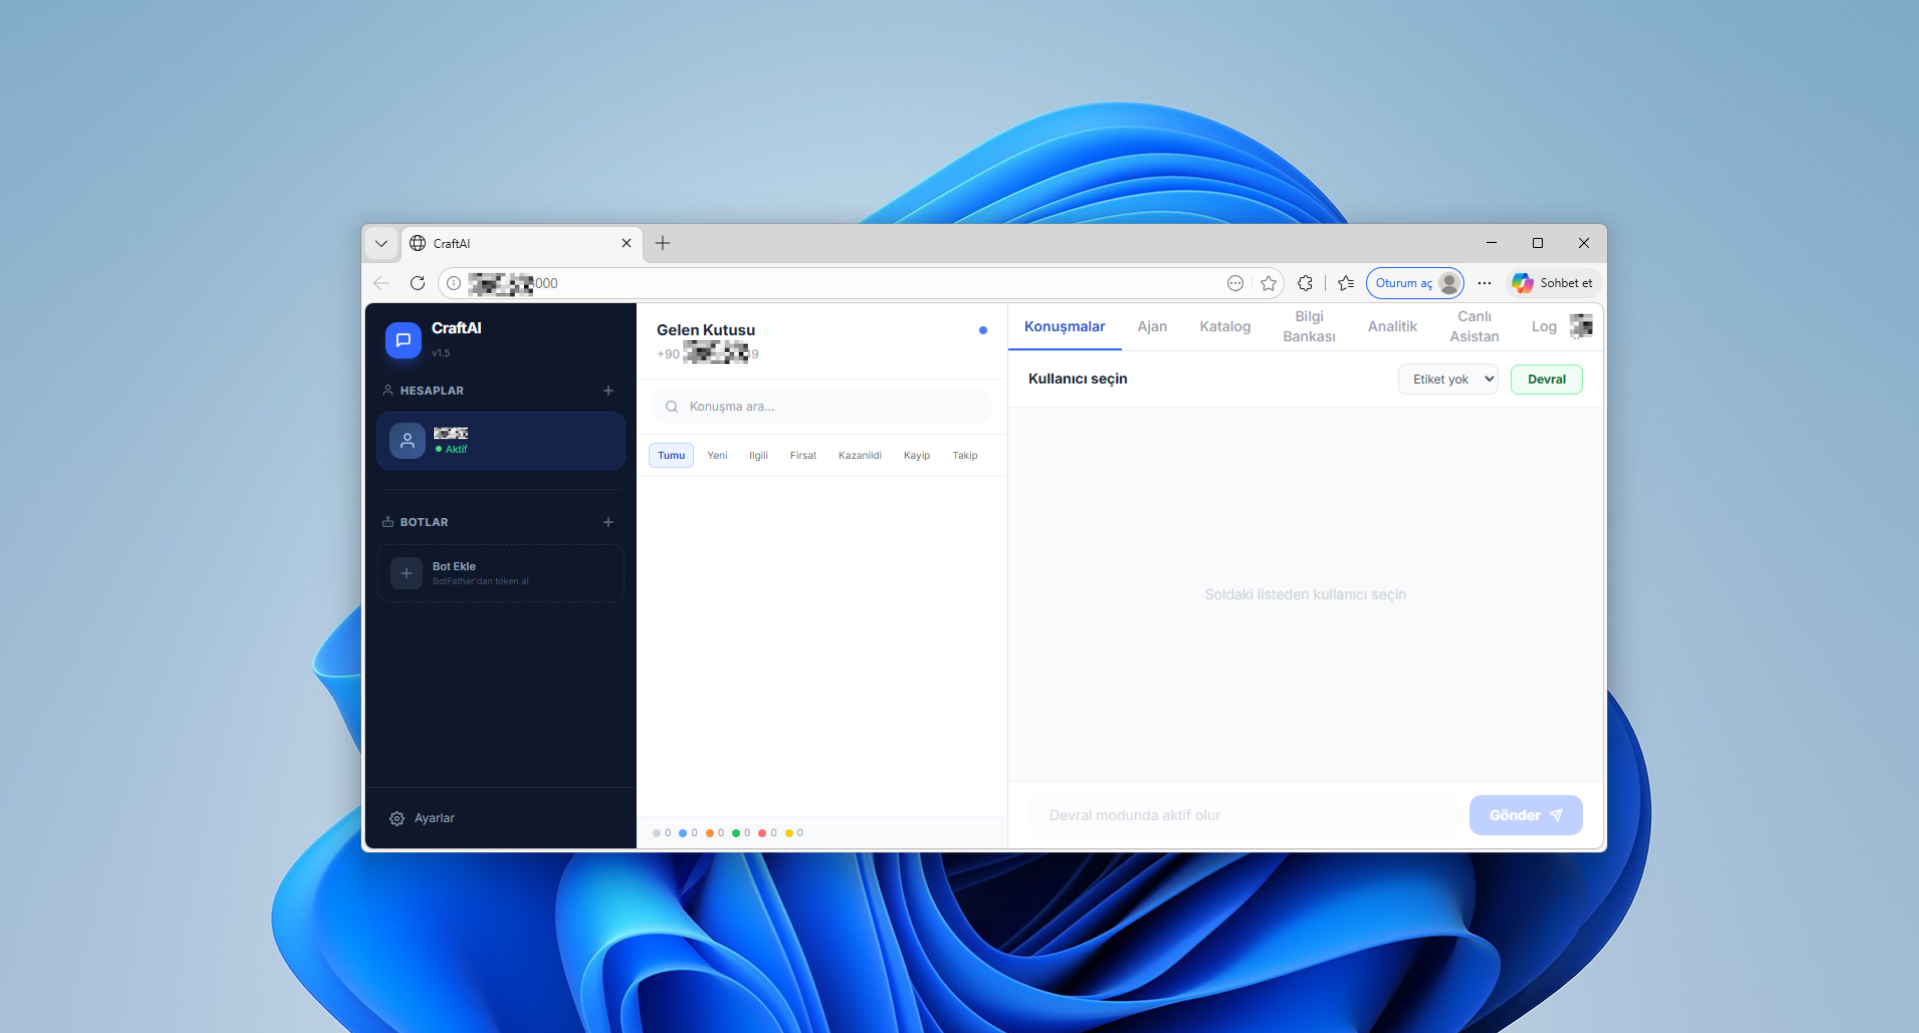Add a new account with Hesaplar plus

(608, 391)
